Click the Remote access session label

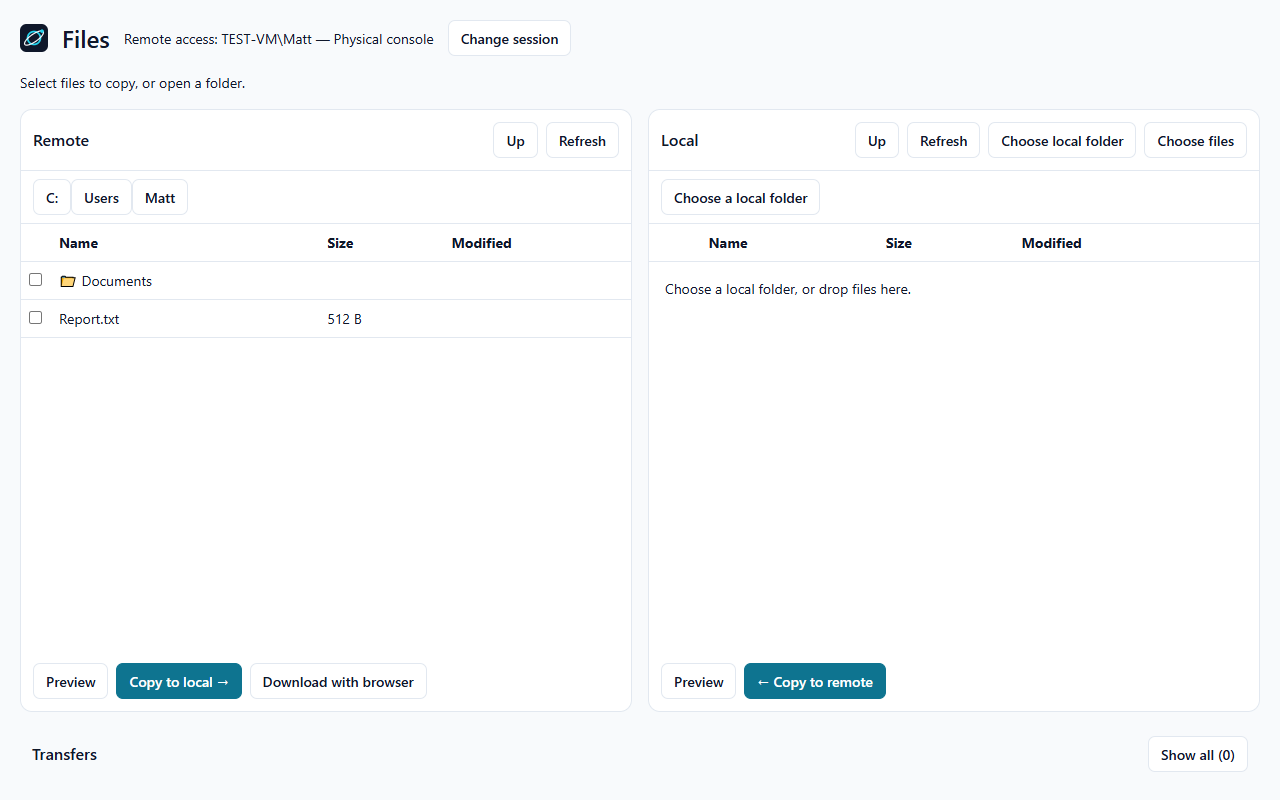pyautogui.click(x=279, y=40)
